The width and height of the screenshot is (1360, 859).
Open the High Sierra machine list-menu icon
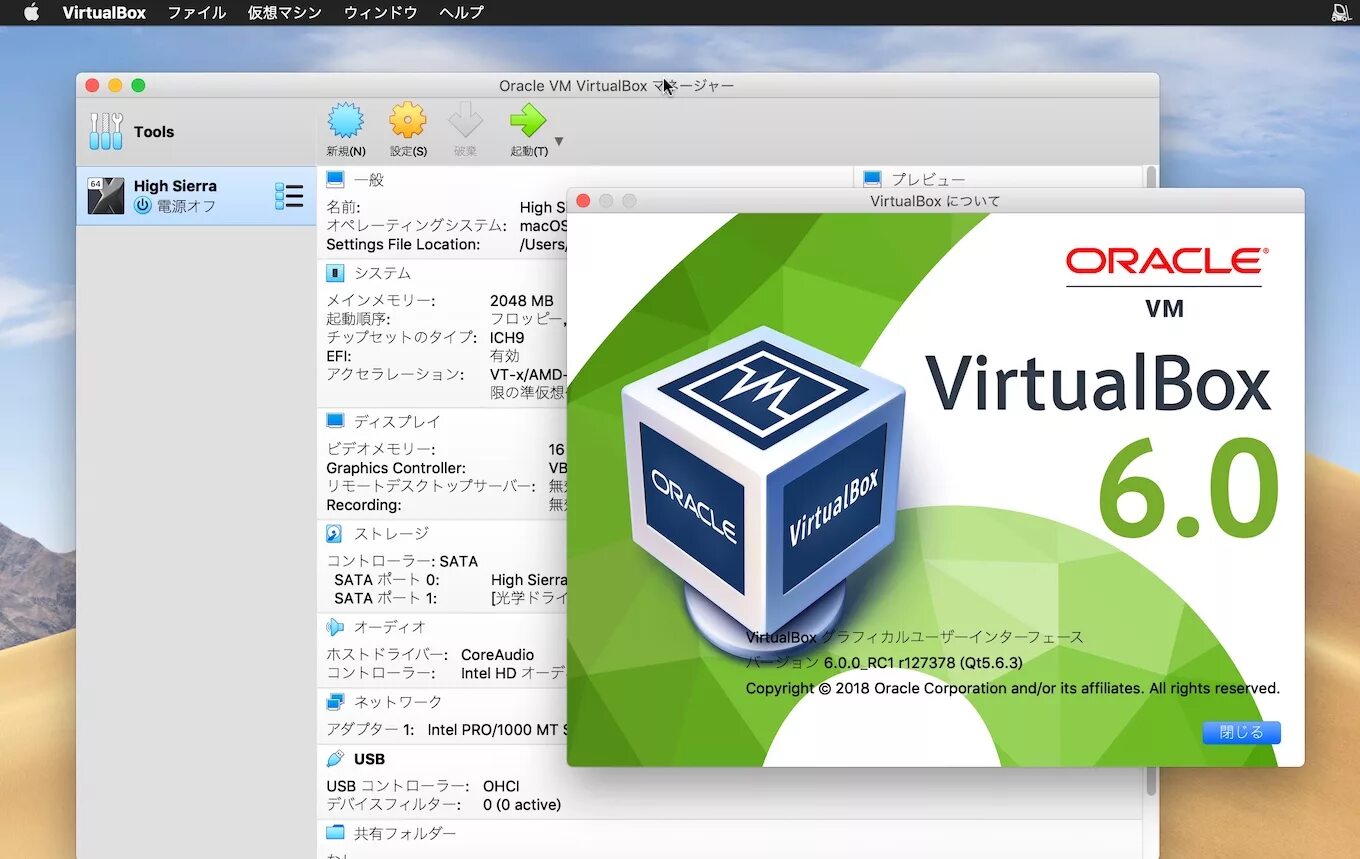(289, 196)
